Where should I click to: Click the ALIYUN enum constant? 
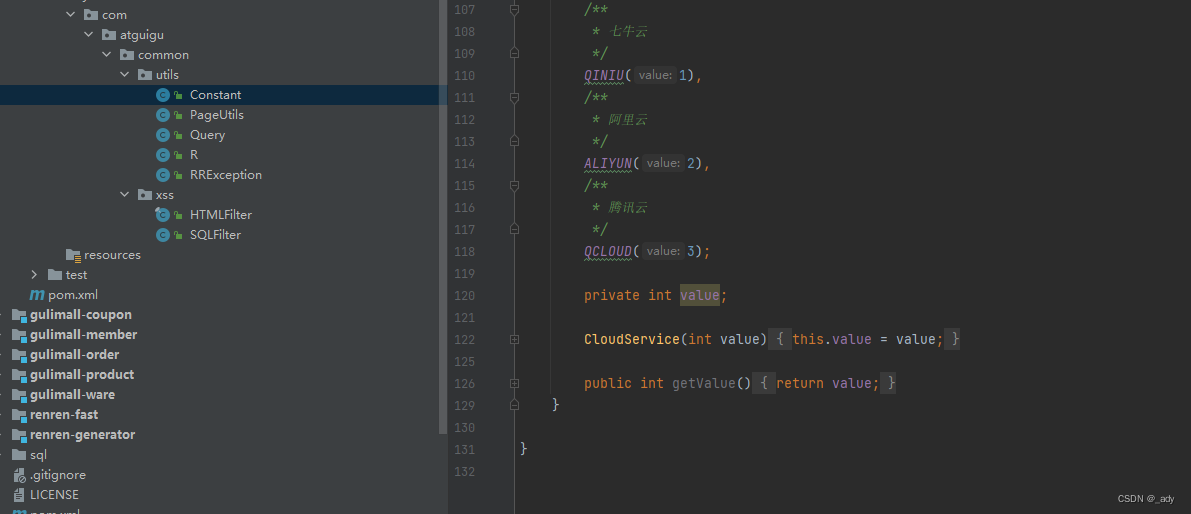pos(608,163)
